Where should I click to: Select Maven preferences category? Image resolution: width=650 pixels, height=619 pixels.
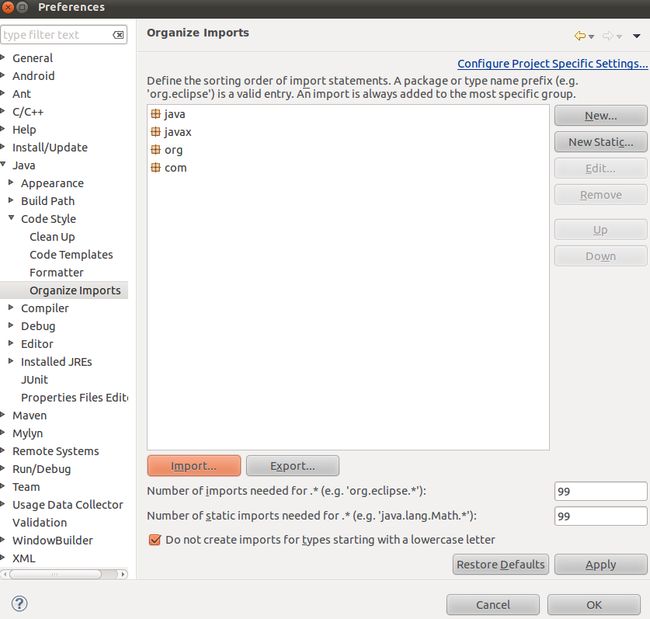29,415
